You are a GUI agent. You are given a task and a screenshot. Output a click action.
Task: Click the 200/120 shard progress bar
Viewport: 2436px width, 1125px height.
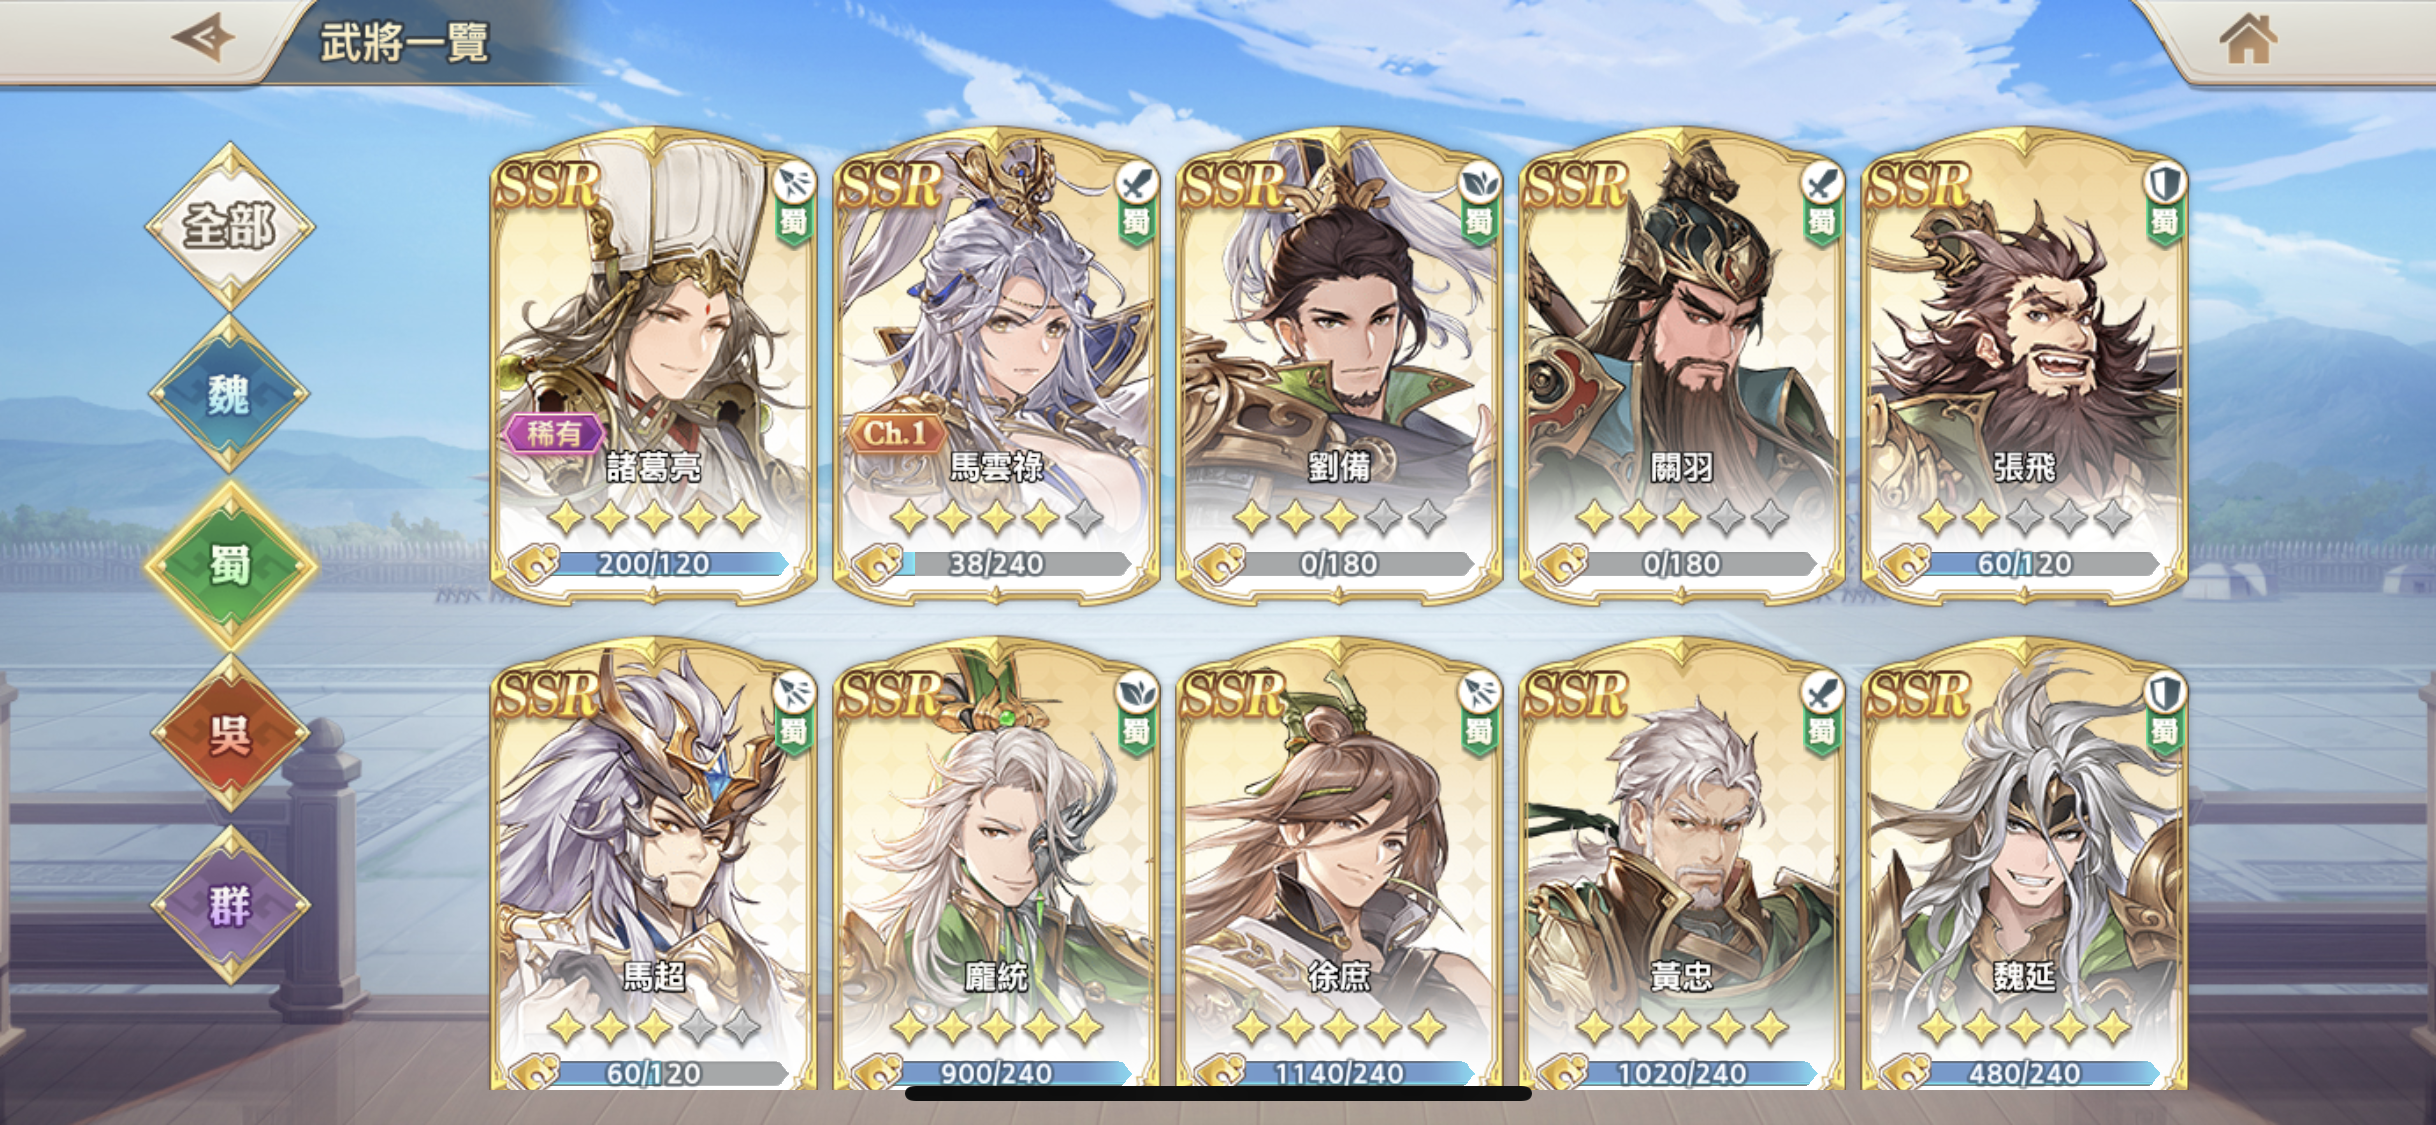click(668, 564)
